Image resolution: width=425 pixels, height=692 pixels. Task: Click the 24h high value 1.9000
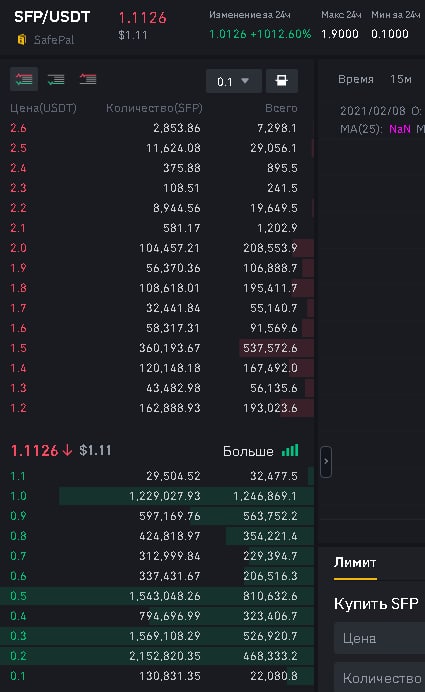coord(340,34)
